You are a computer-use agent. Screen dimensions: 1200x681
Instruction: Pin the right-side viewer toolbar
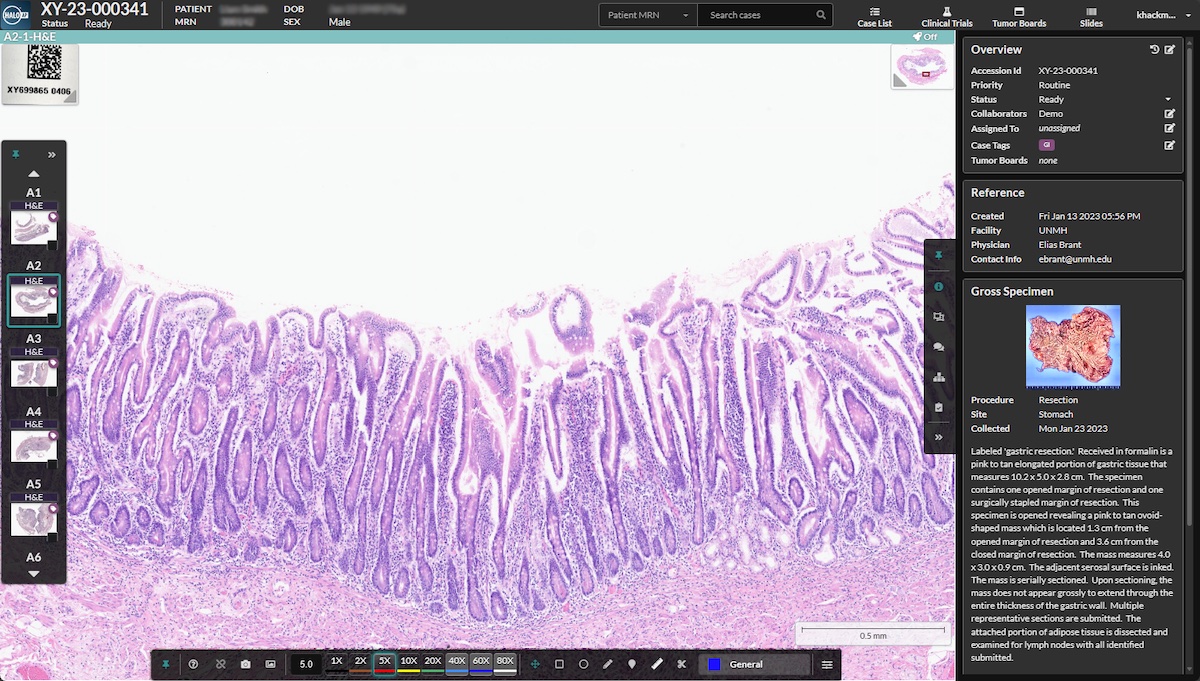click(x=939, y=255)
